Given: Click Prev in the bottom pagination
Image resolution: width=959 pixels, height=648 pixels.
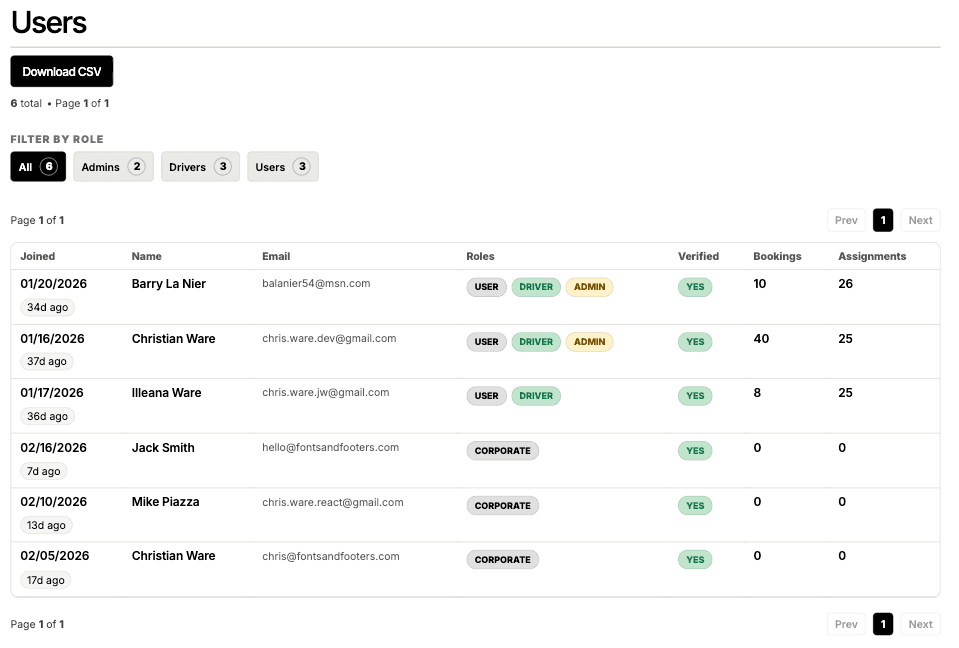Looking at the screenshot, I should (x=845, y=623).
